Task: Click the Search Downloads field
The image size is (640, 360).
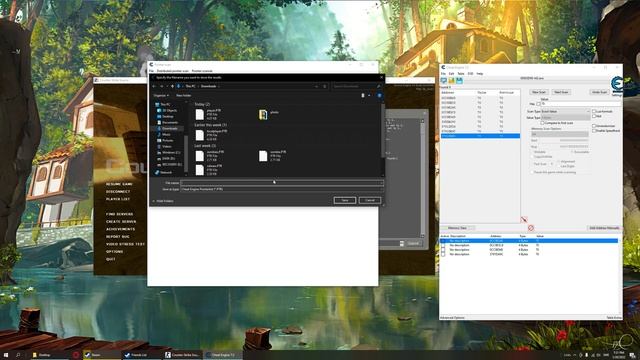Action: (x=357, y=86)
